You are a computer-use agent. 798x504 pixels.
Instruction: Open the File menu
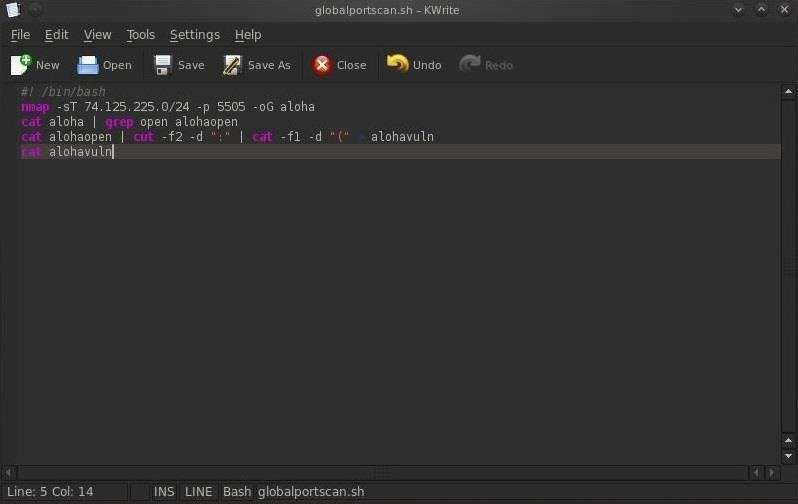[20, 34]
